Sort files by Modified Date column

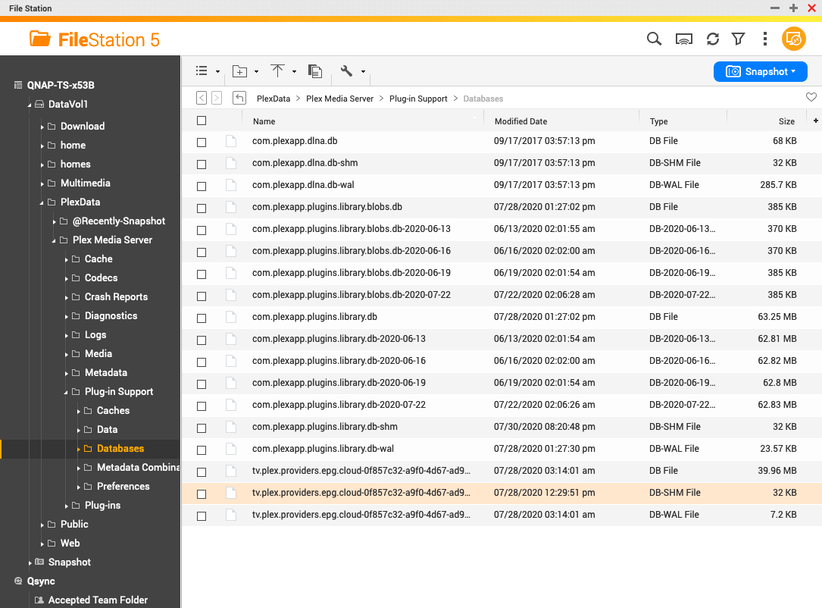tap(520, 121)
